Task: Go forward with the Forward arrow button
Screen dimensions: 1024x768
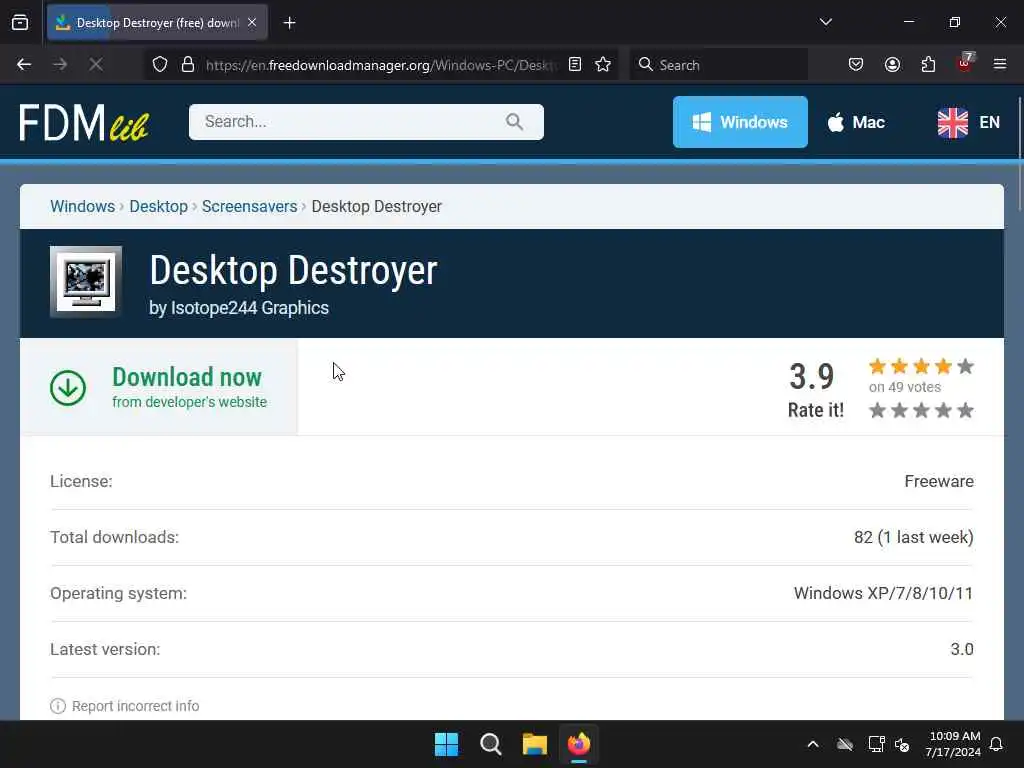Action: coord(60,65)
